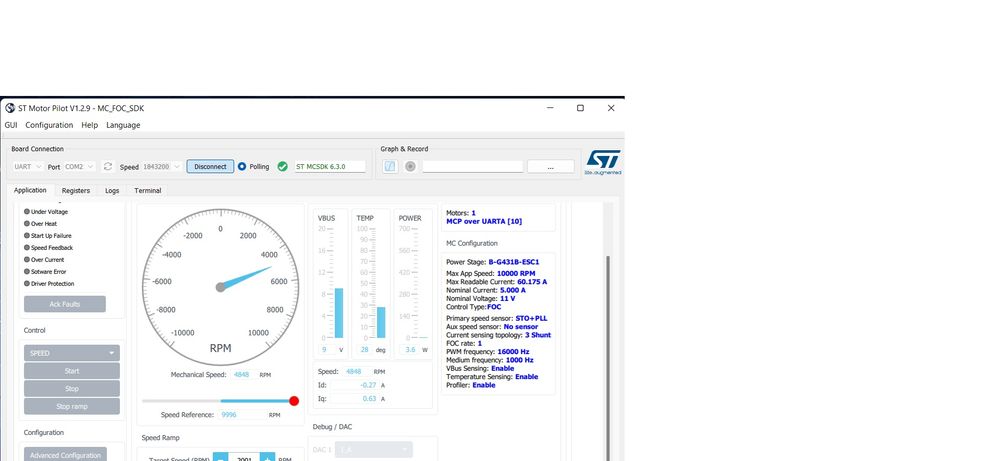Click the Ack Faults button
This screenshot has height=461, width=998.
[65, 304]
